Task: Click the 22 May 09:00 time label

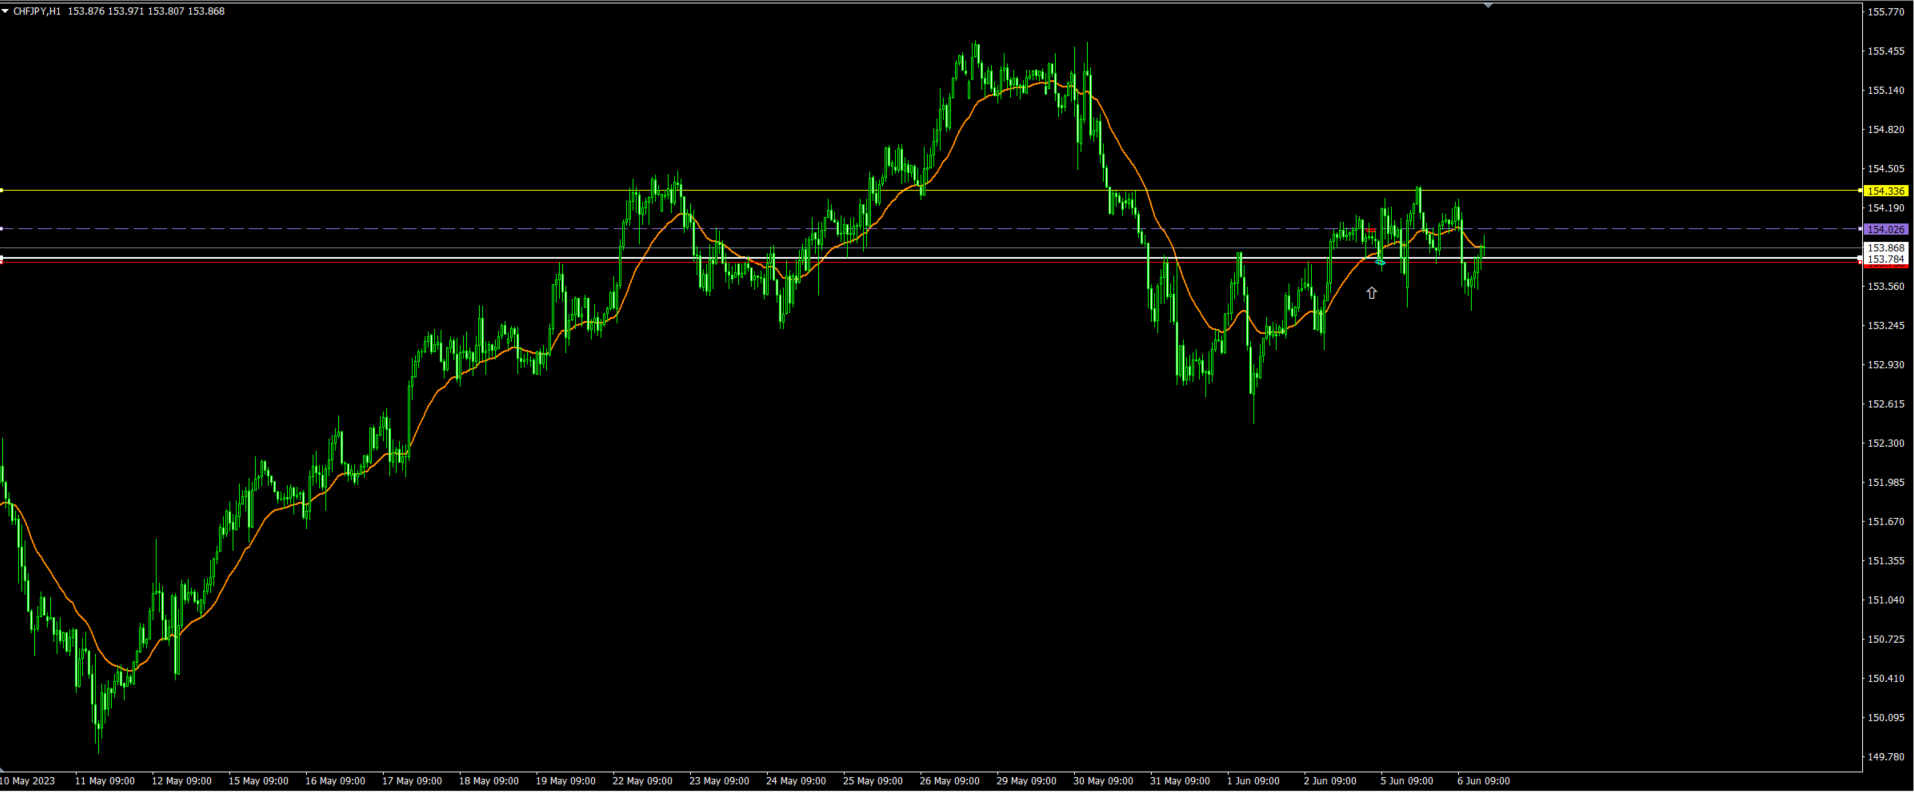Action: (642, 781)
